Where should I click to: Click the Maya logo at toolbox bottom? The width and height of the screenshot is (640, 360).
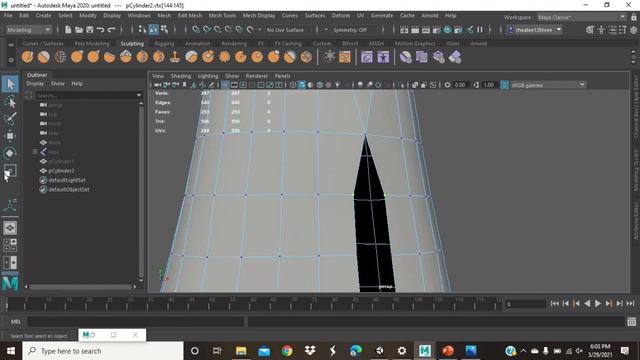click(x=10, y=283)
